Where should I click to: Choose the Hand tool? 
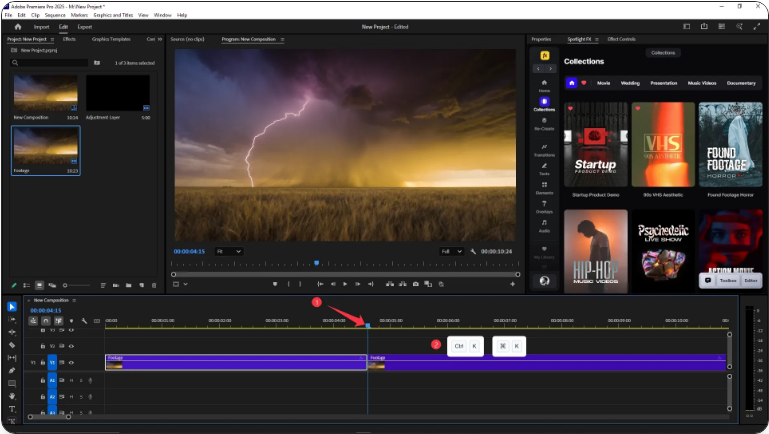(x=12, y=396)
